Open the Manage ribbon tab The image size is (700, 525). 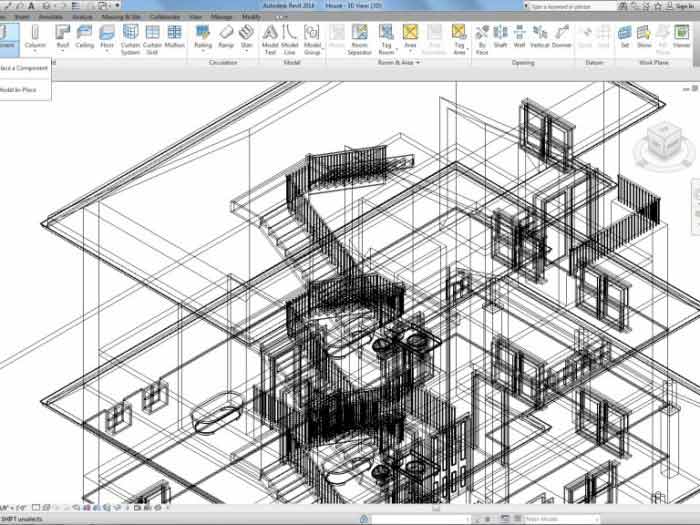221,17
